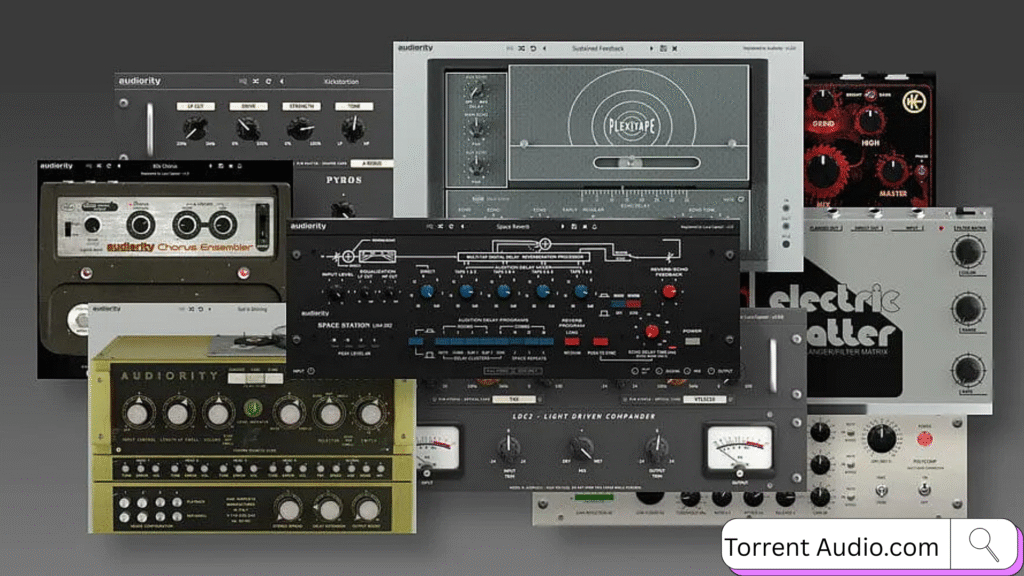Click the undo arrow in the PlexiTape toolbar
Viewport: 1024px width, 576px height.
click(x=532, y=46)
